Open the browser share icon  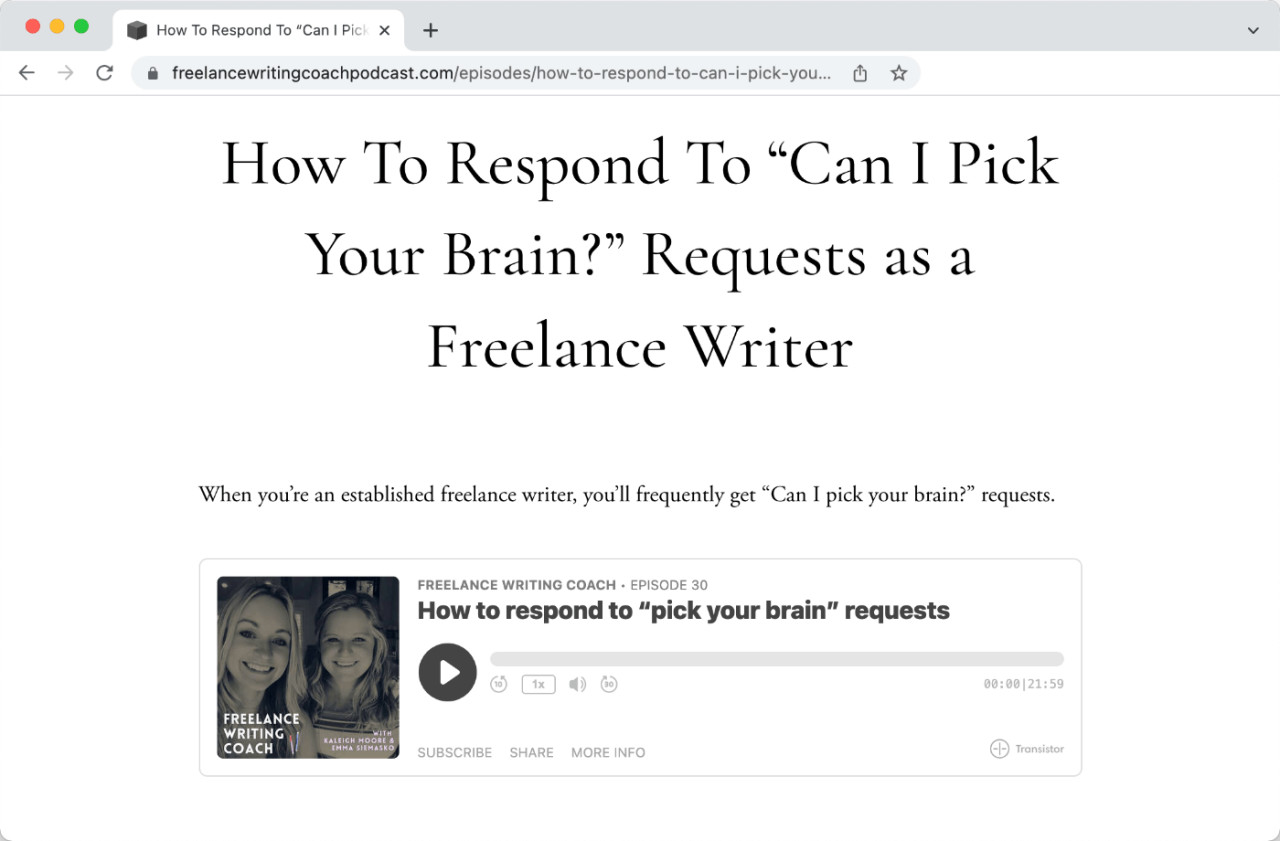click(x=859, y=73)
